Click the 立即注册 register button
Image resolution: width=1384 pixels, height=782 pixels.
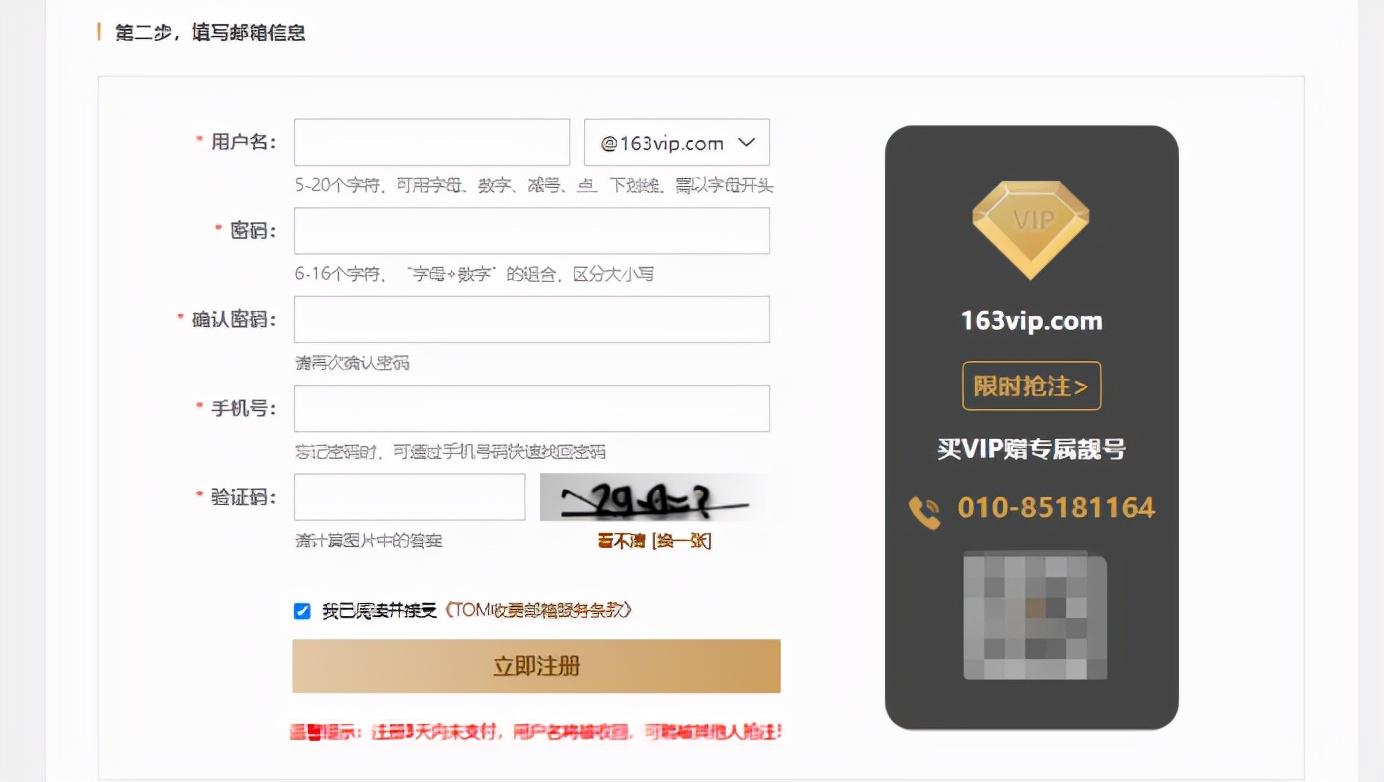(536, 666)
